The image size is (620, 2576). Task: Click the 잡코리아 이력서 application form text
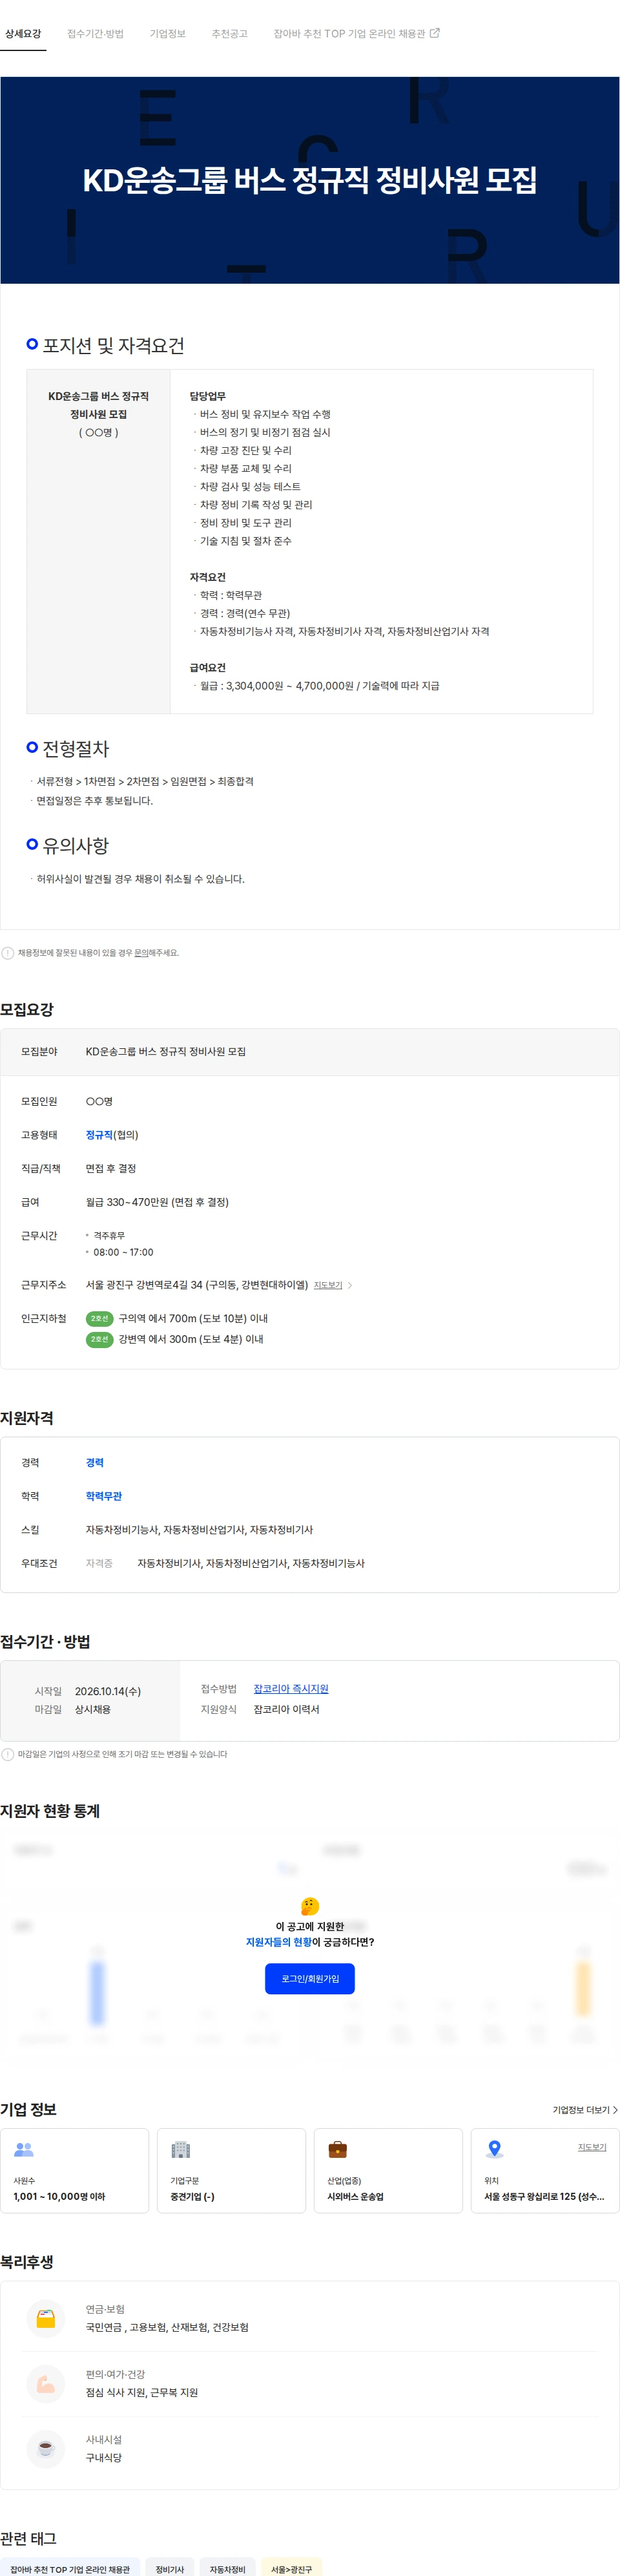point(287,1710)
